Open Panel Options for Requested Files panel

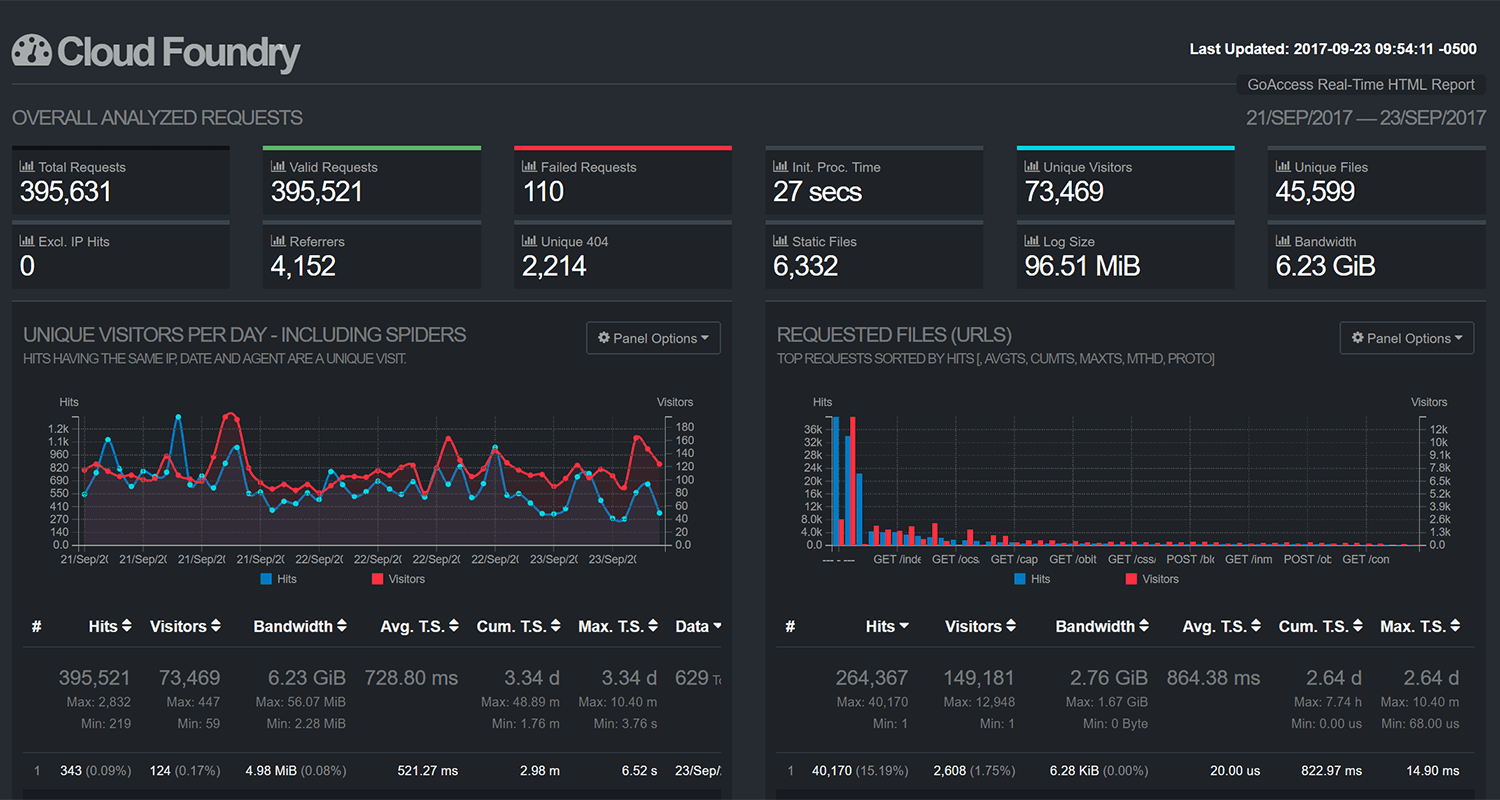[1407, 338]
